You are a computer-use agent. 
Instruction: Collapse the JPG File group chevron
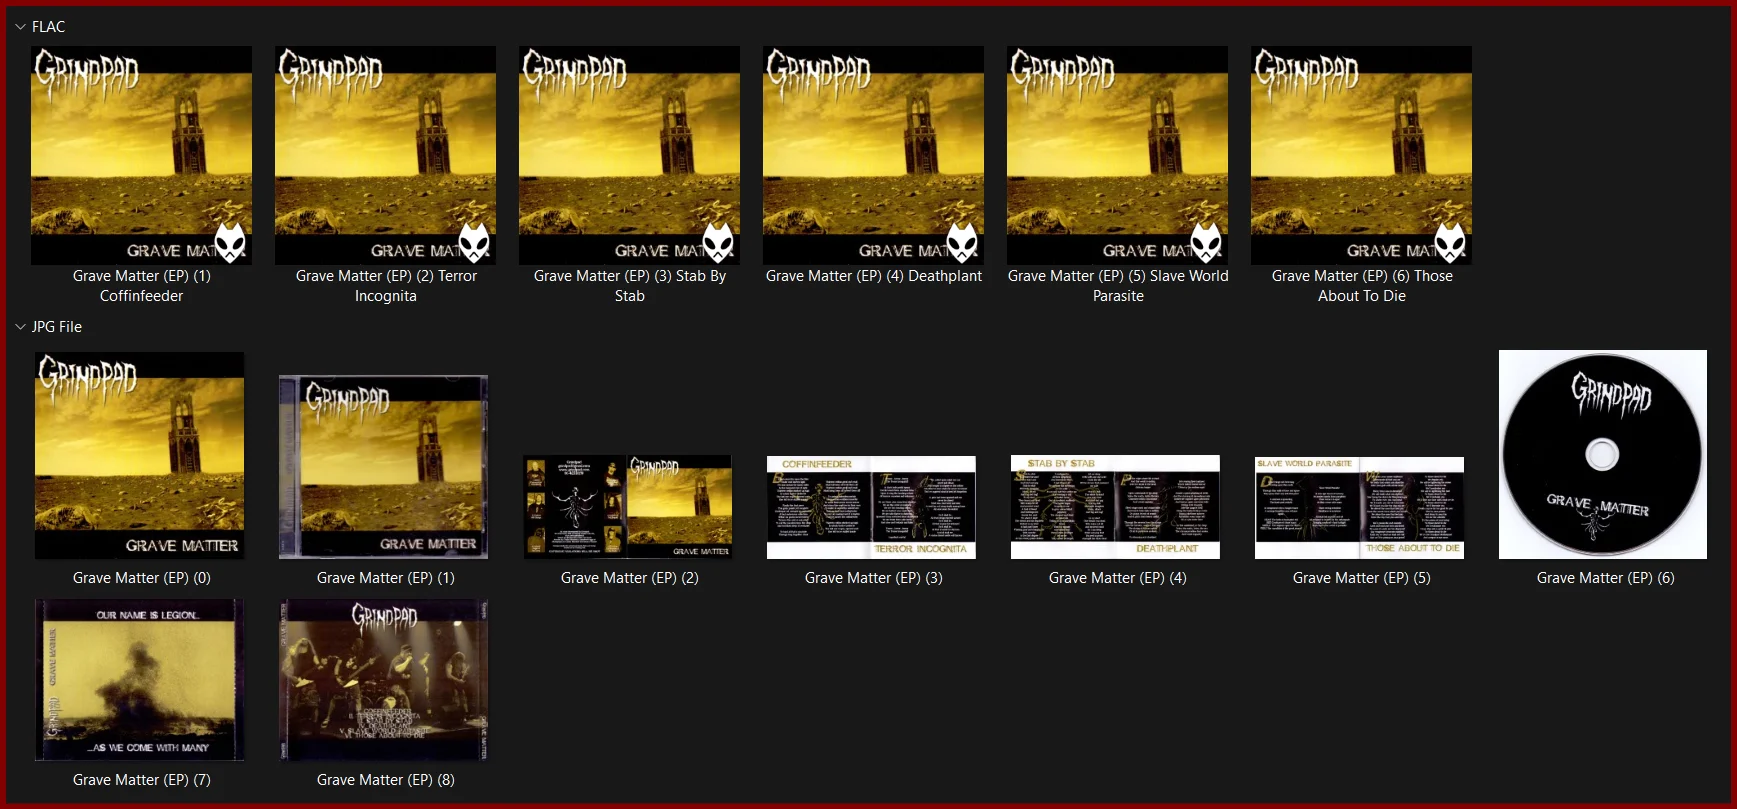coord(20,327)
